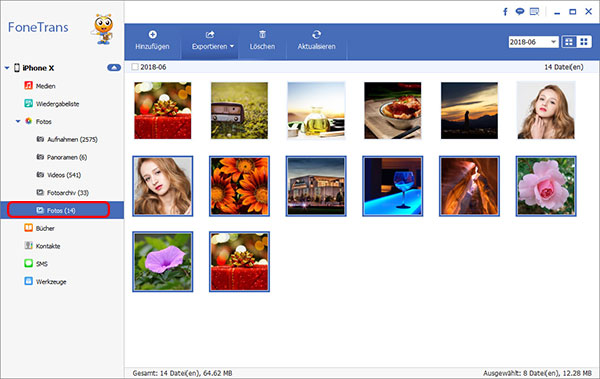Maximize the FoneTrans window

[x=573, y=12]
